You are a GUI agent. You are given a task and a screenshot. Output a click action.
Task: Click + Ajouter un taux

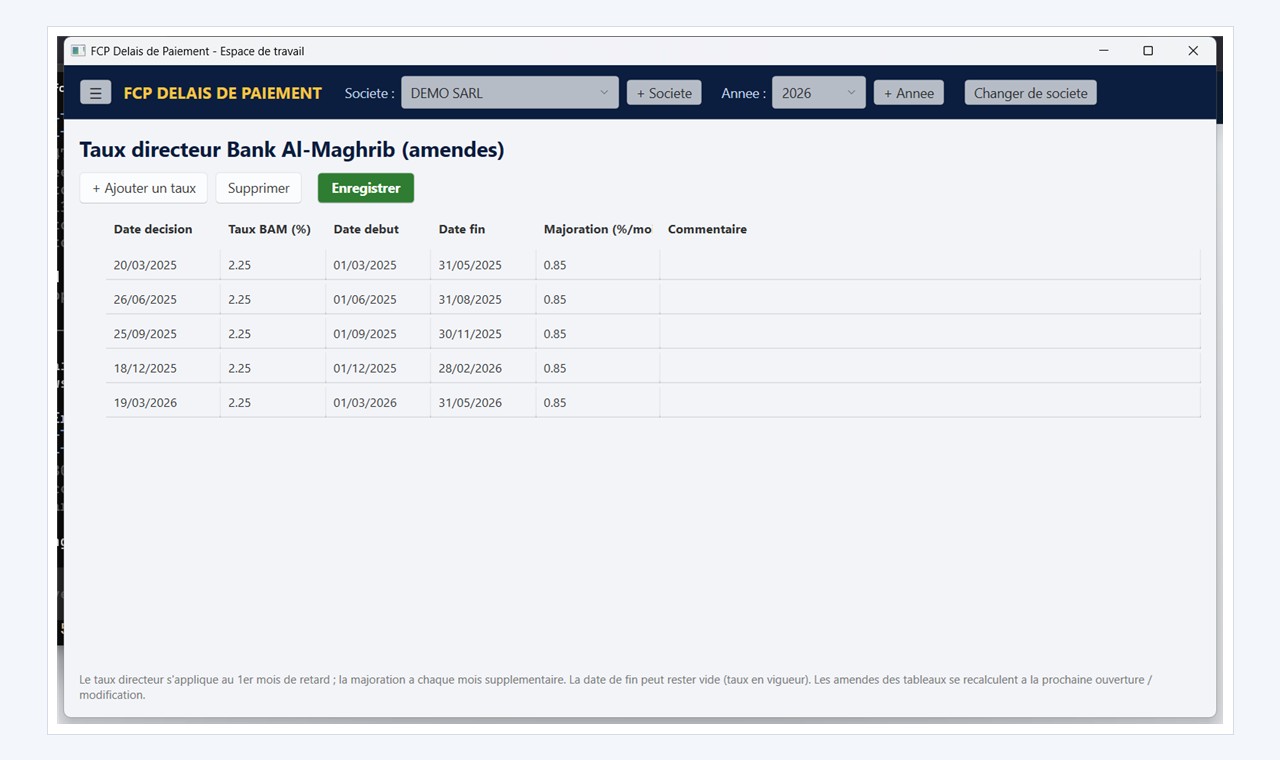click(144, 188)
